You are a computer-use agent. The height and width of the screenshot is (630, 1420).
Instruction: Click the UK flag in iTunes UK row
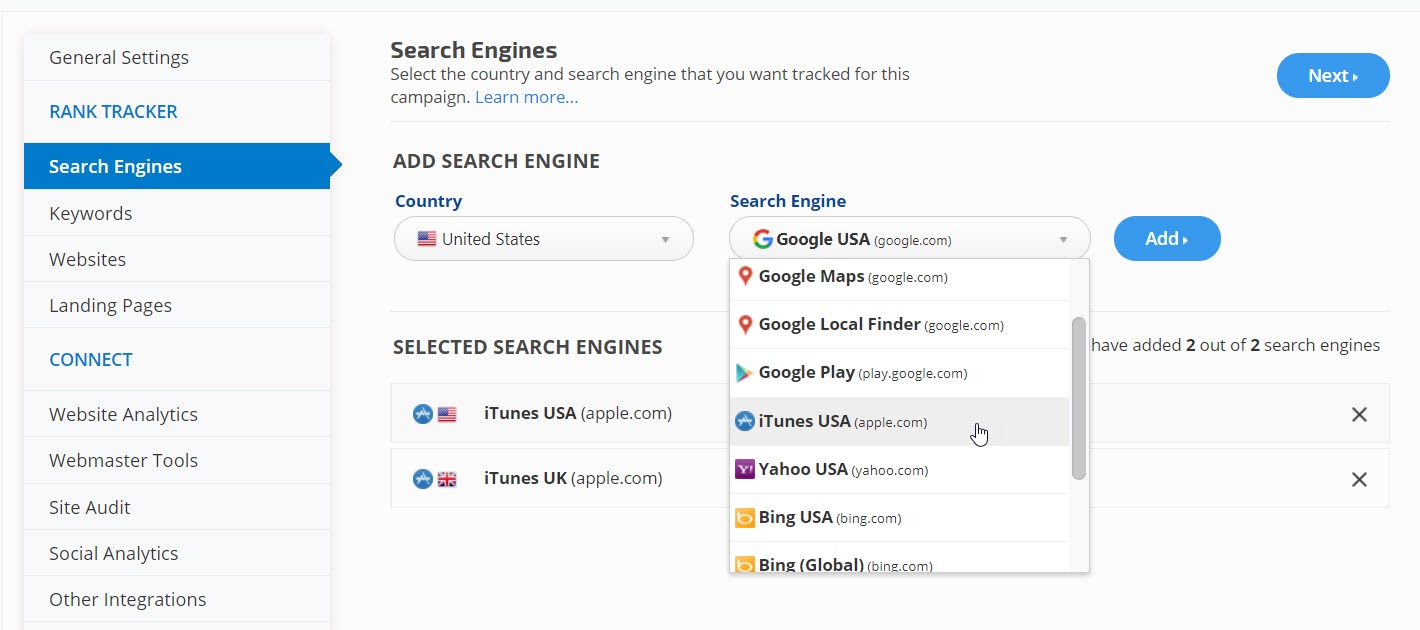click(447, 479)
